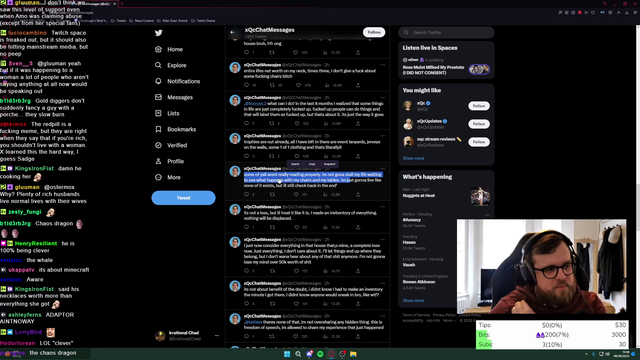Viewport: 640px width, 360px height.
Task: Retweet the 'what can I do' tweet
Action: tap(272, 123)
